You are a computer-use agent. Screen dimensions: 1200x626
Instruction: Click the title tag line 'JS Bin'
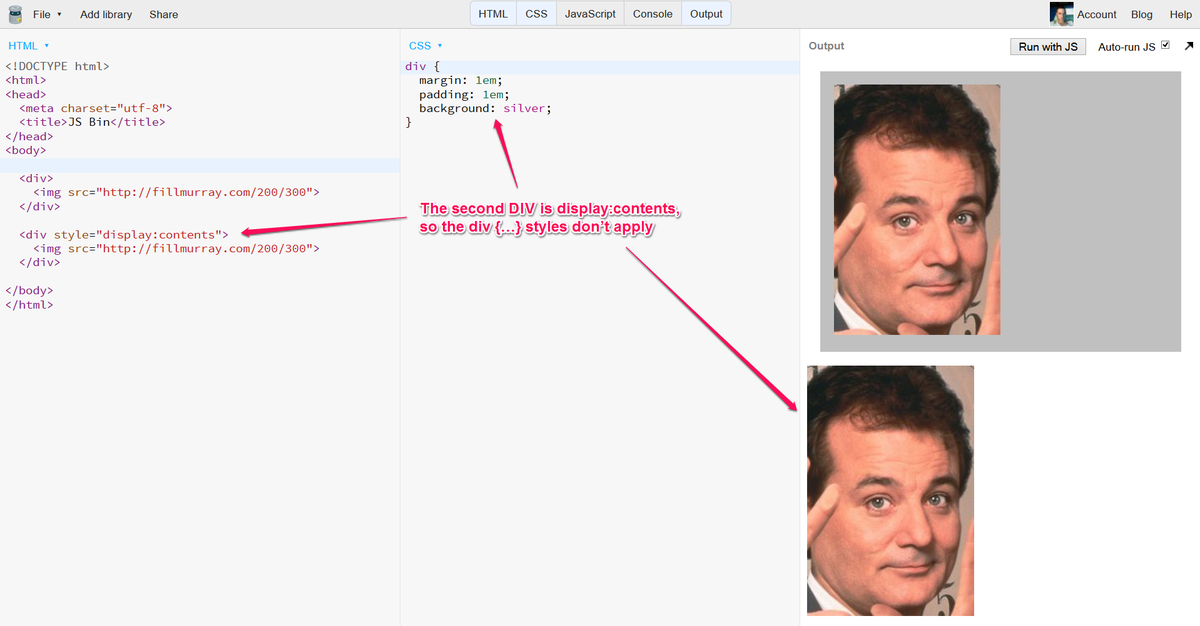click(92, 122)
